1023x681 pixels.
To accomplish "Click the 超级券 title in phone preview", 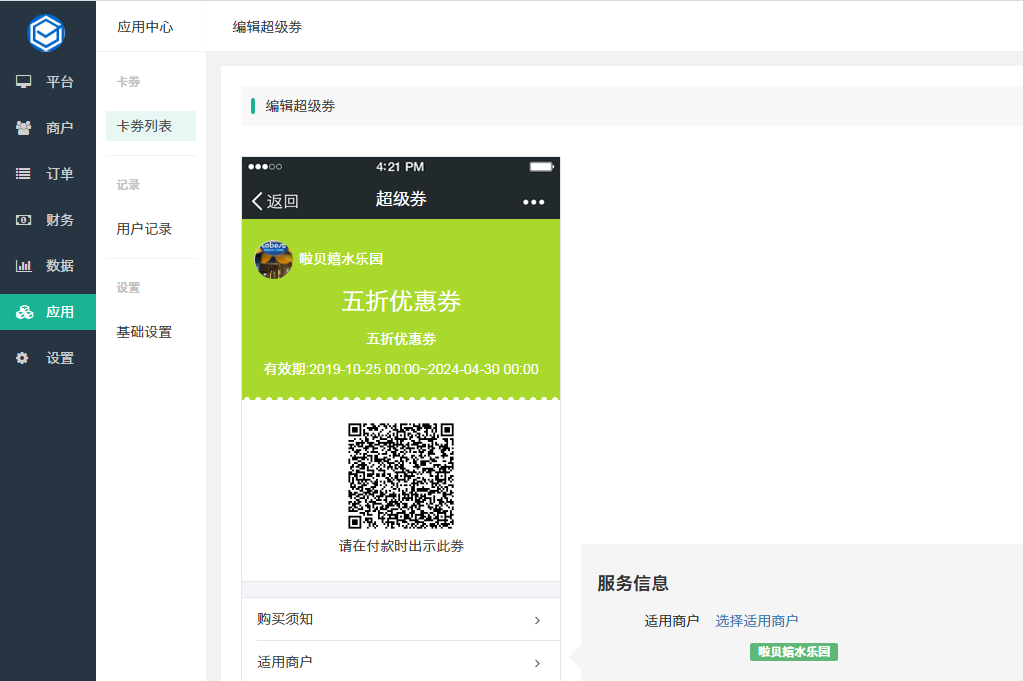I will (x=401, y=199).
